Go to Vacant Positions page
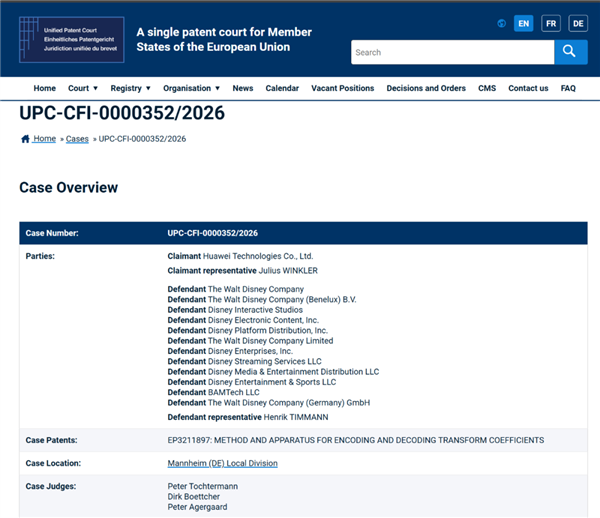The image size is (600, 518). 342,88
